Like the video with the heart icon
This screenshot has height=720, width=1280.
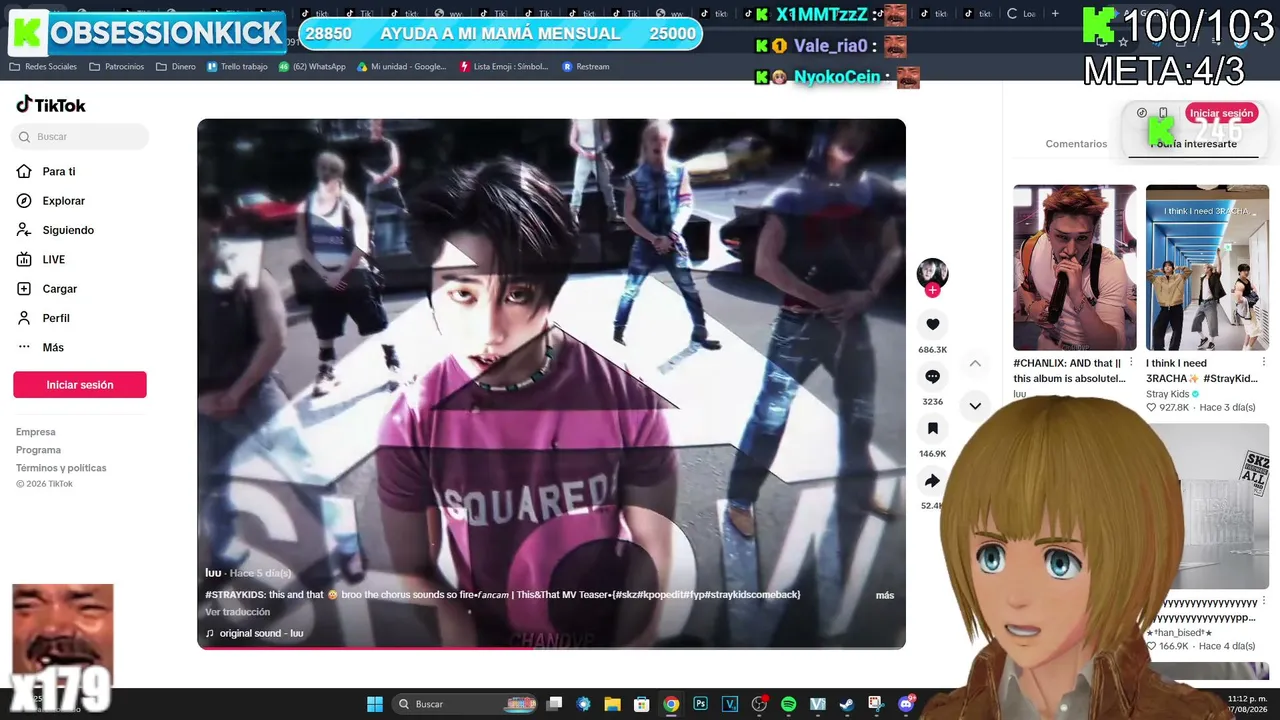[x=932, y=324]
